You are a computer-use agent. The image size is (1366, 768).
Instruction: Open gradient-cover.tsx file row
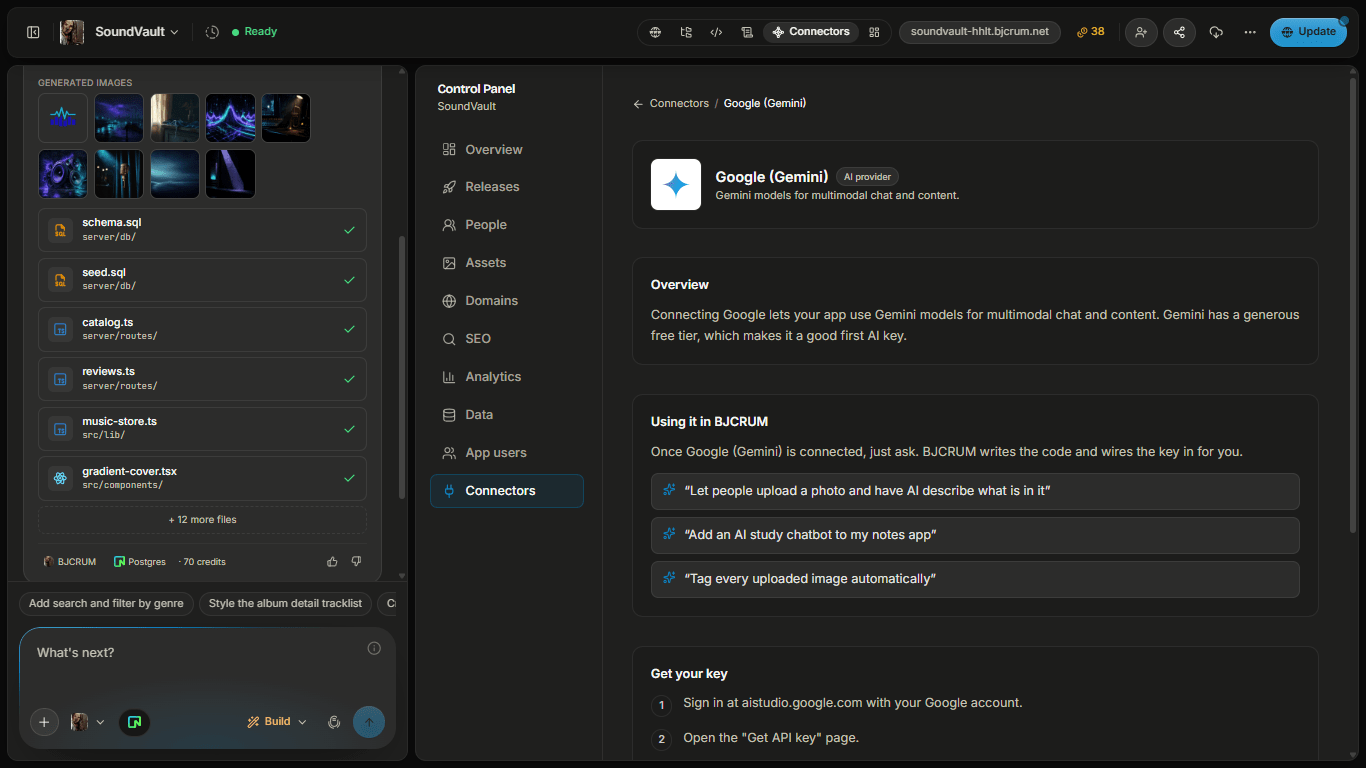202,479
